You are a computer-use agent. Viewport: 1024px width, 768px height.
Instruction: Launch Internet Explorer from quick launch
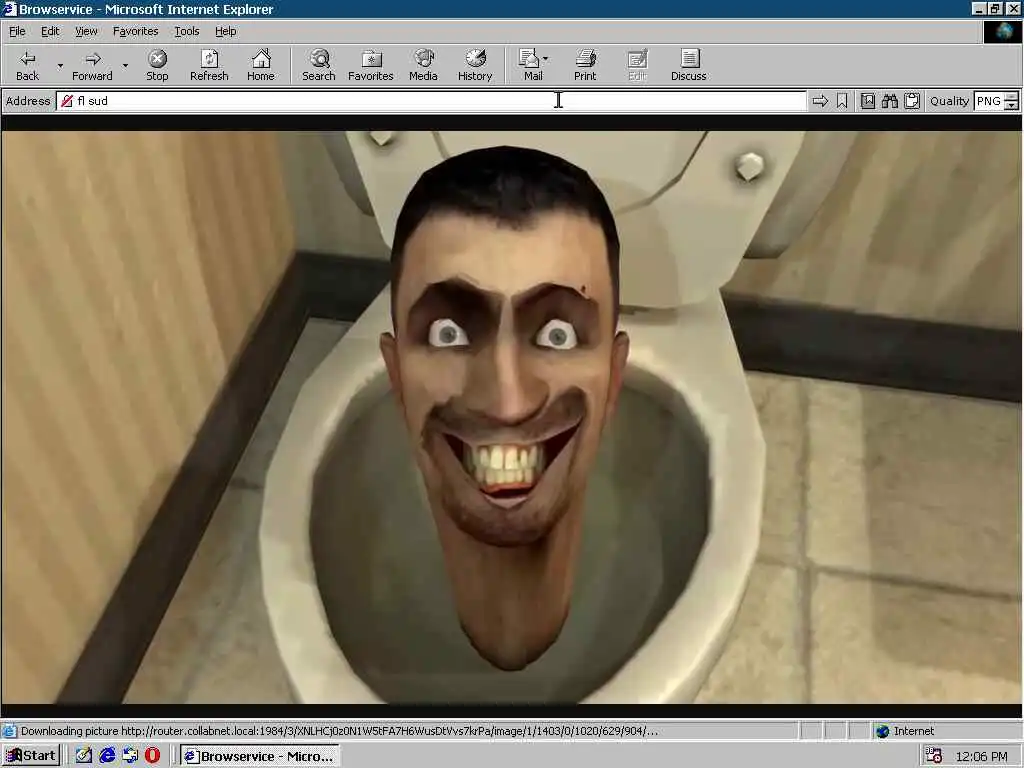pos(107,756)
